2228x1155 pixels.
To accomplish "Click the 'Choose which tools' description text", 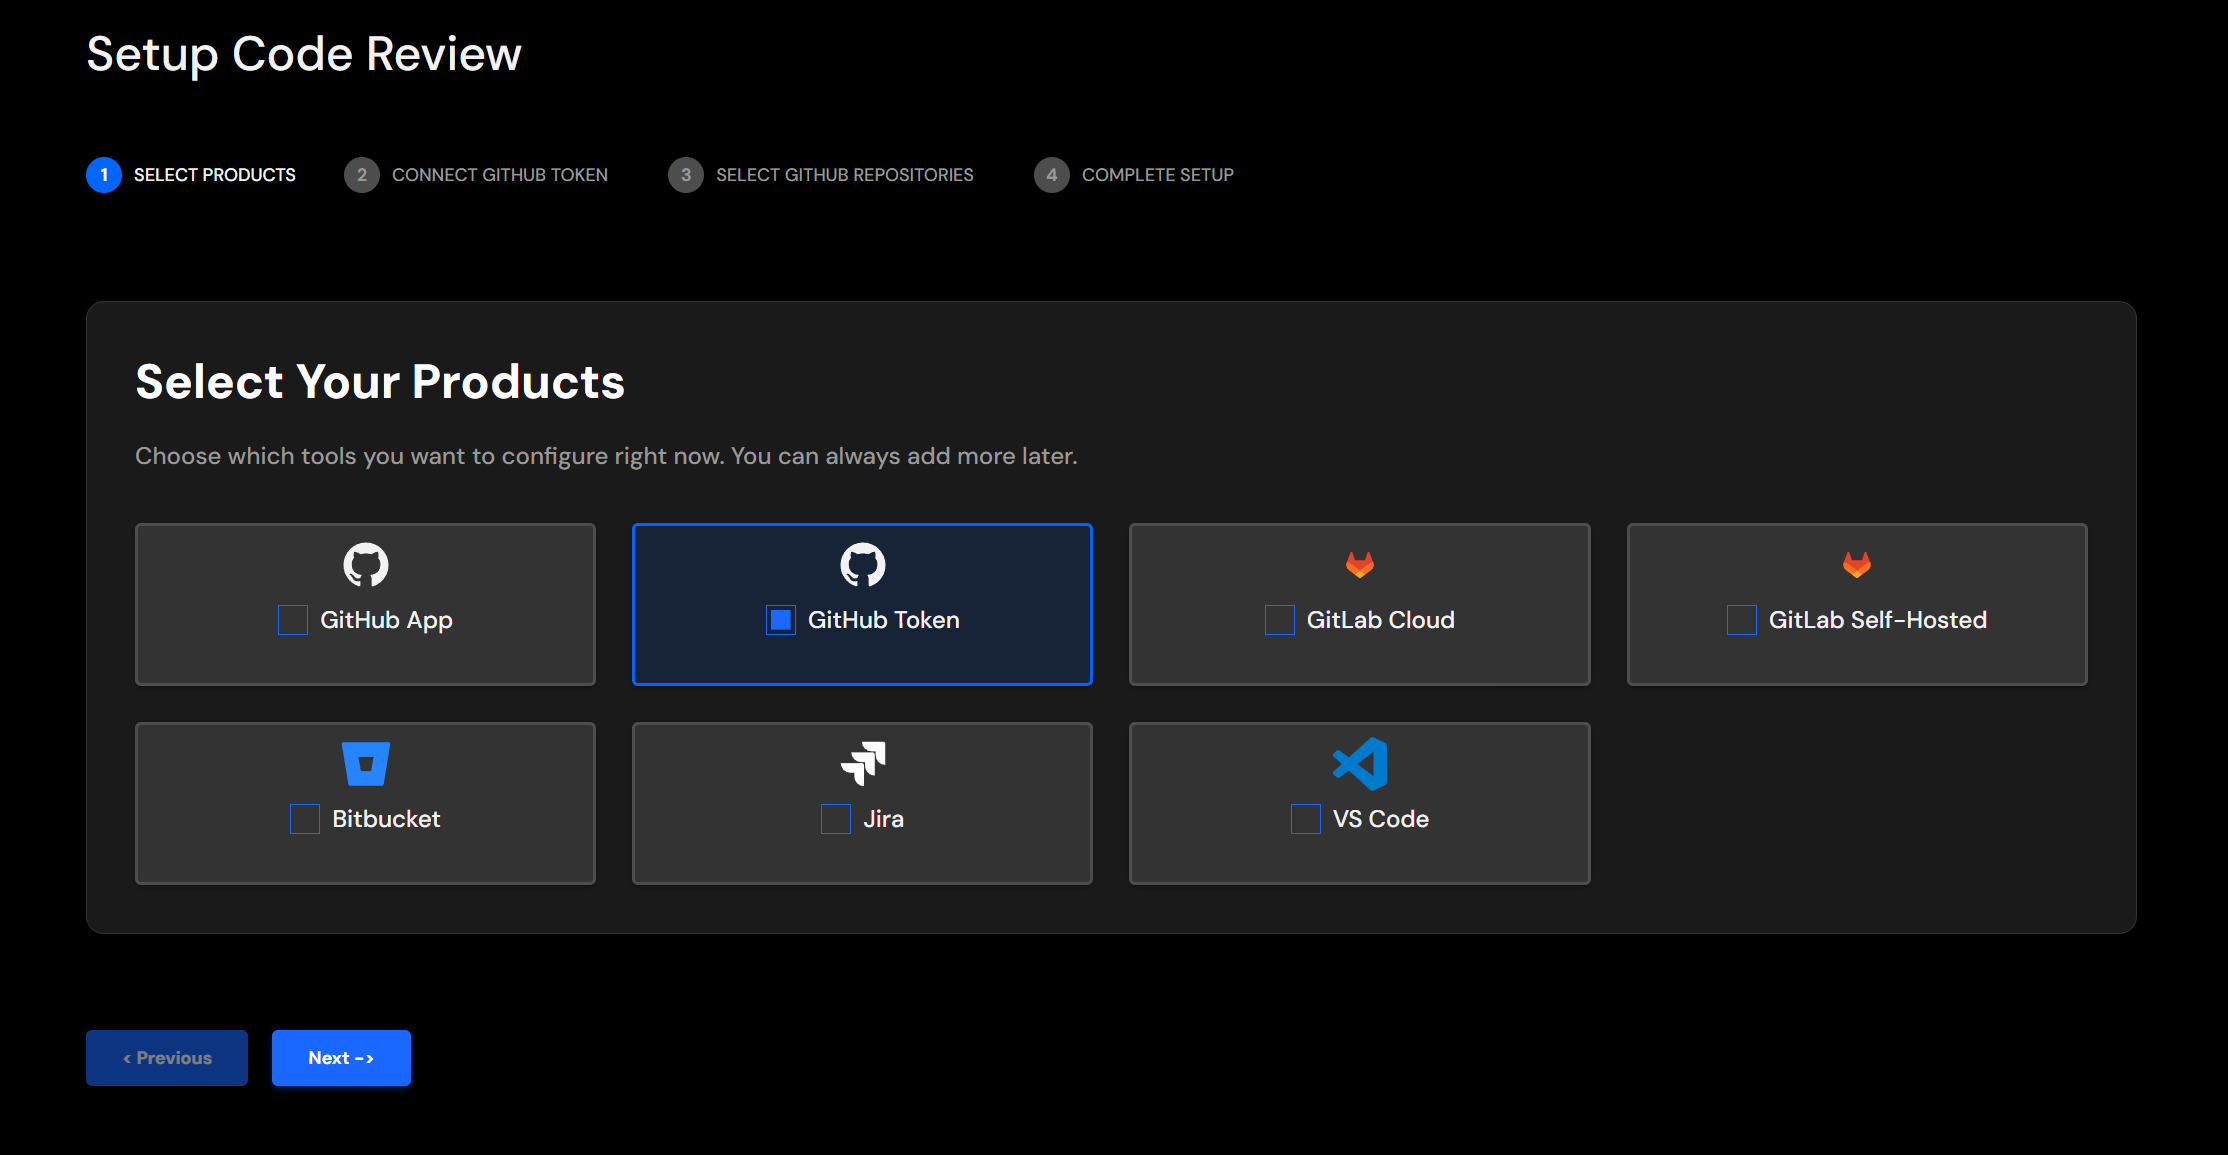I will click(606, 456).
